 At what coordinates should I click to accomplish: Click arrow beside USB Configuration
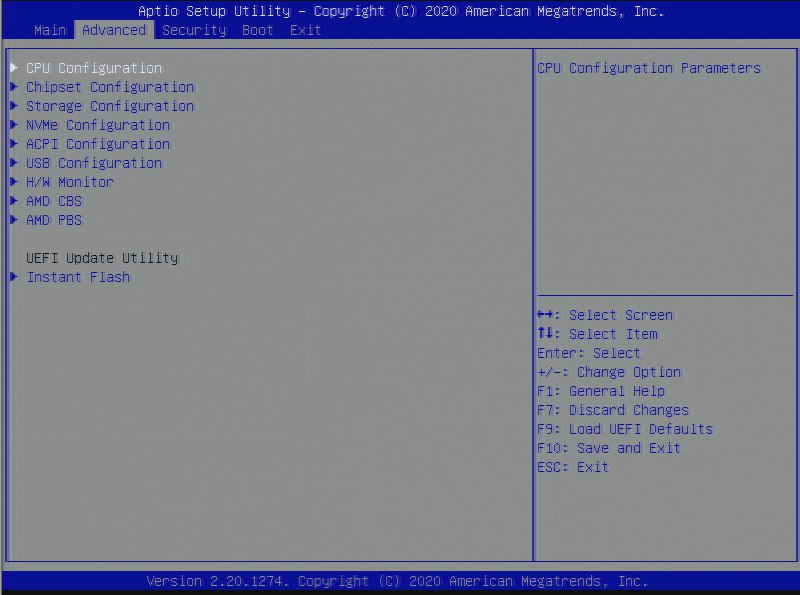pyautogui.click(x=14, y=163)
